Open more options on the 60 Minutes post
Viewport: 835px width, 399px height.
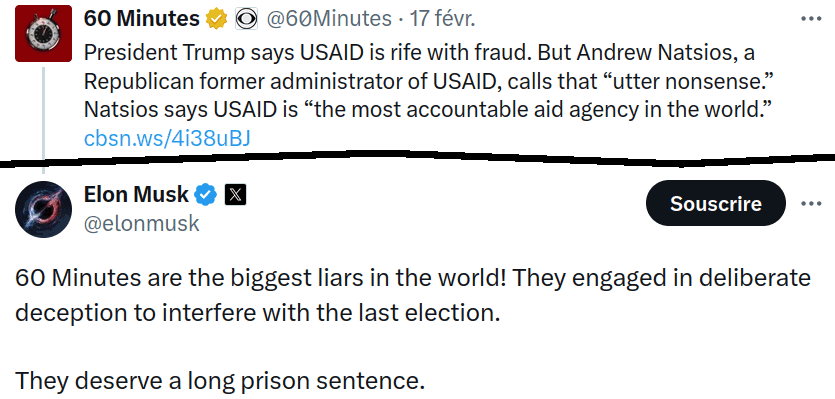(x=812, y=19)
